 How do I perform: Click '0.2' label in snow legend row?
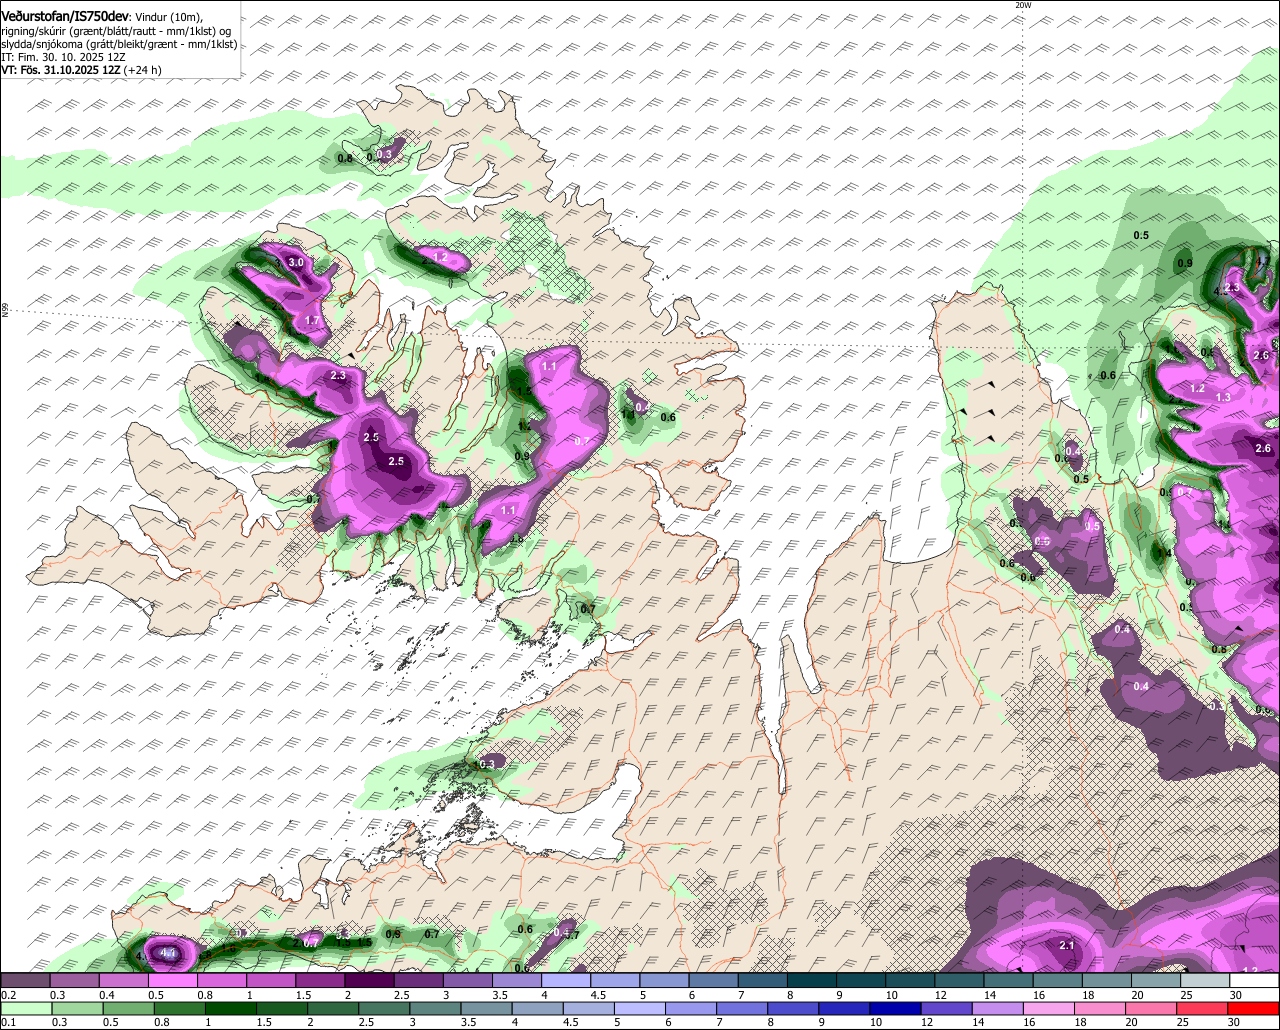tap(9, 995)
